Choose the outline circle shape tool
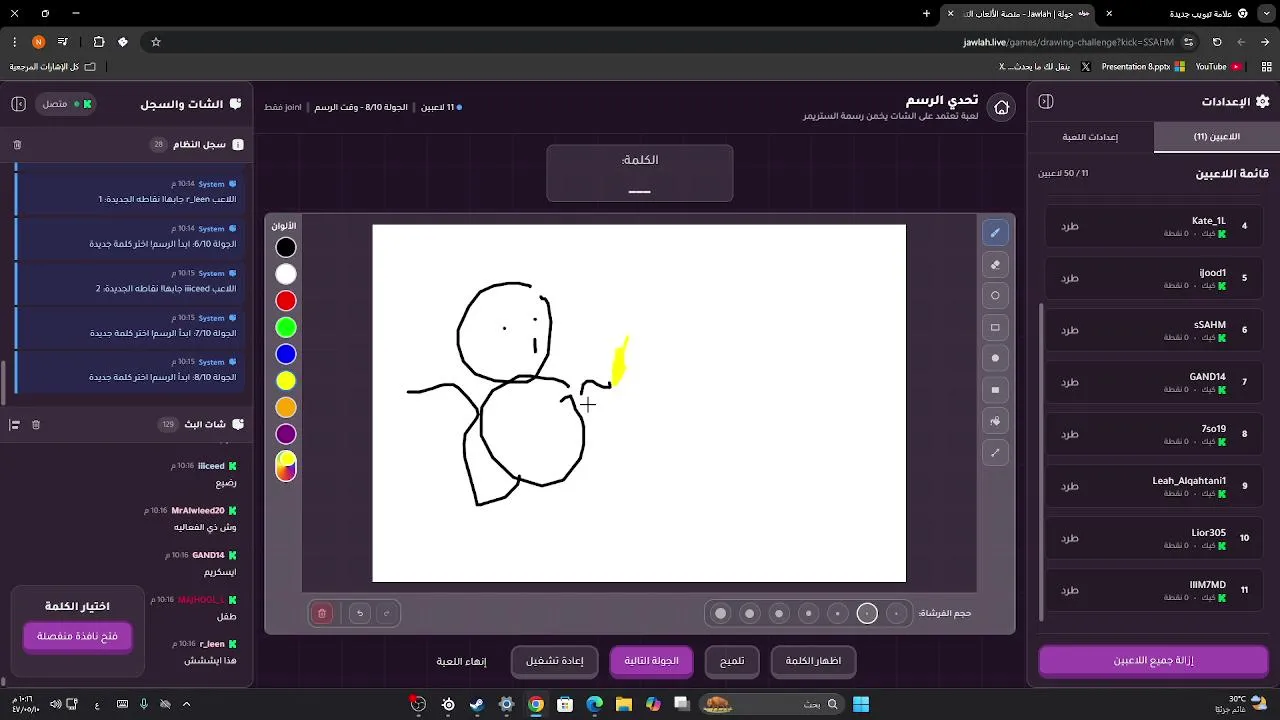The width and height of the screenshot is (1280, 720). tap(995, 296)
